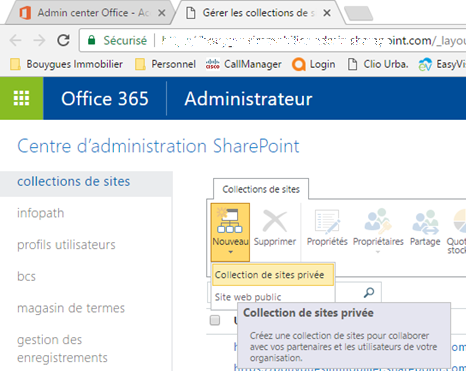471x371 pixels.
Task: Select the Collections de sites ribbon tab
Action: click(261, 189)
